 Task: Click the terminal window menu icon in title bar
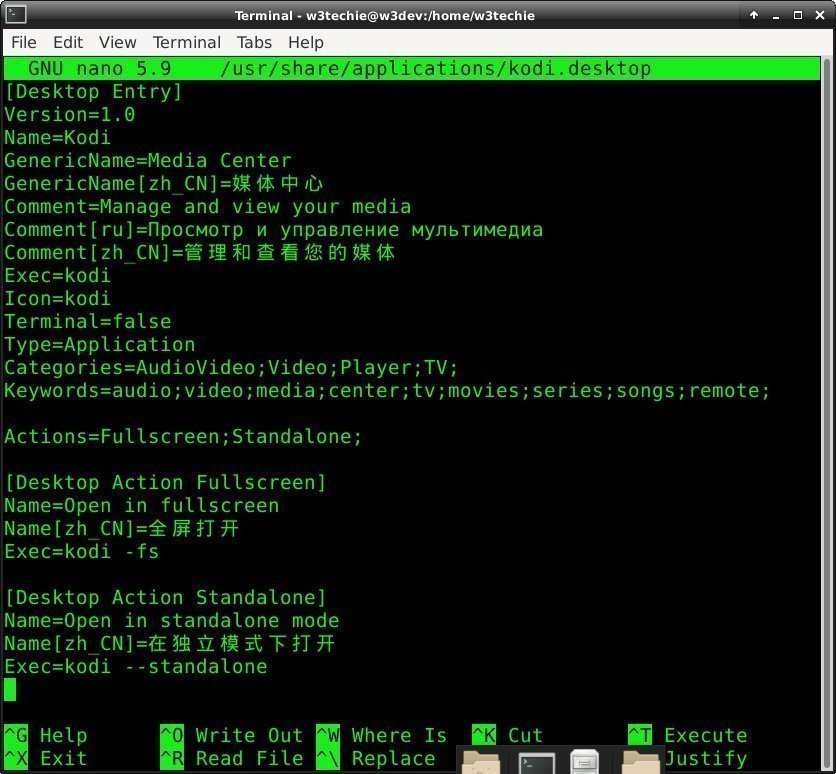point(16,15)
